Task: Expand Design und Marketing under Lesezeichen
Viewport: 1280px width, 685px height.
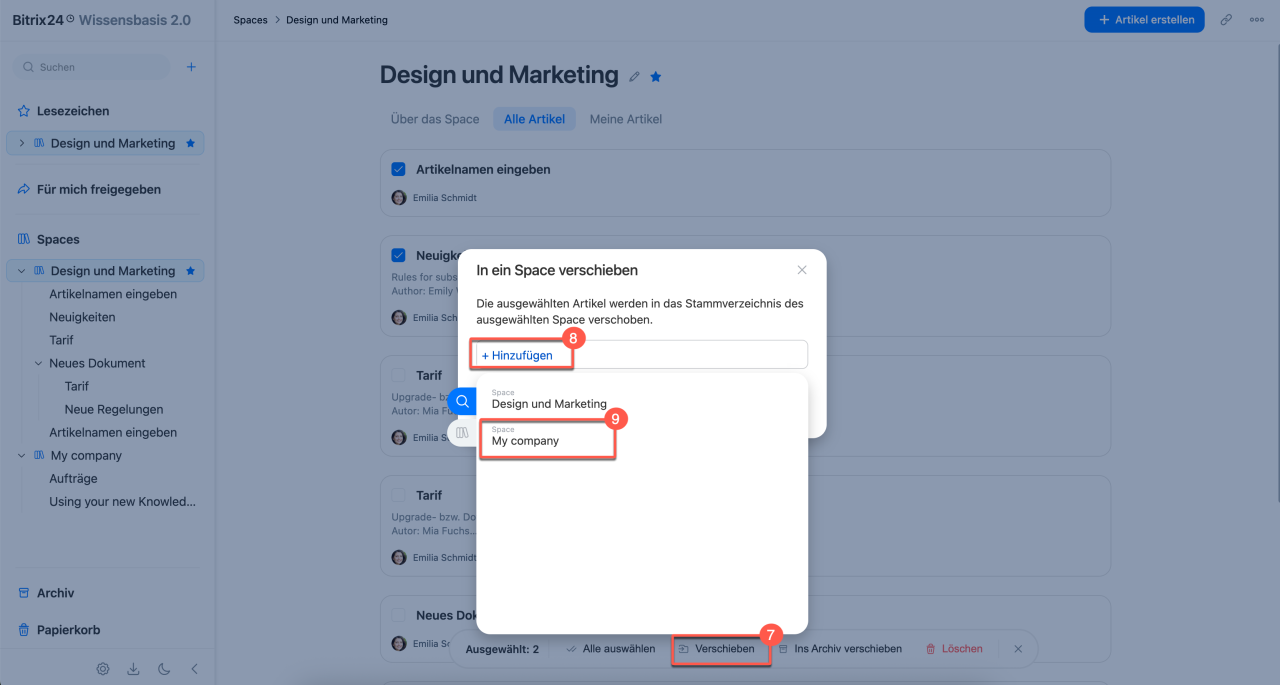Action: (22, 143)
